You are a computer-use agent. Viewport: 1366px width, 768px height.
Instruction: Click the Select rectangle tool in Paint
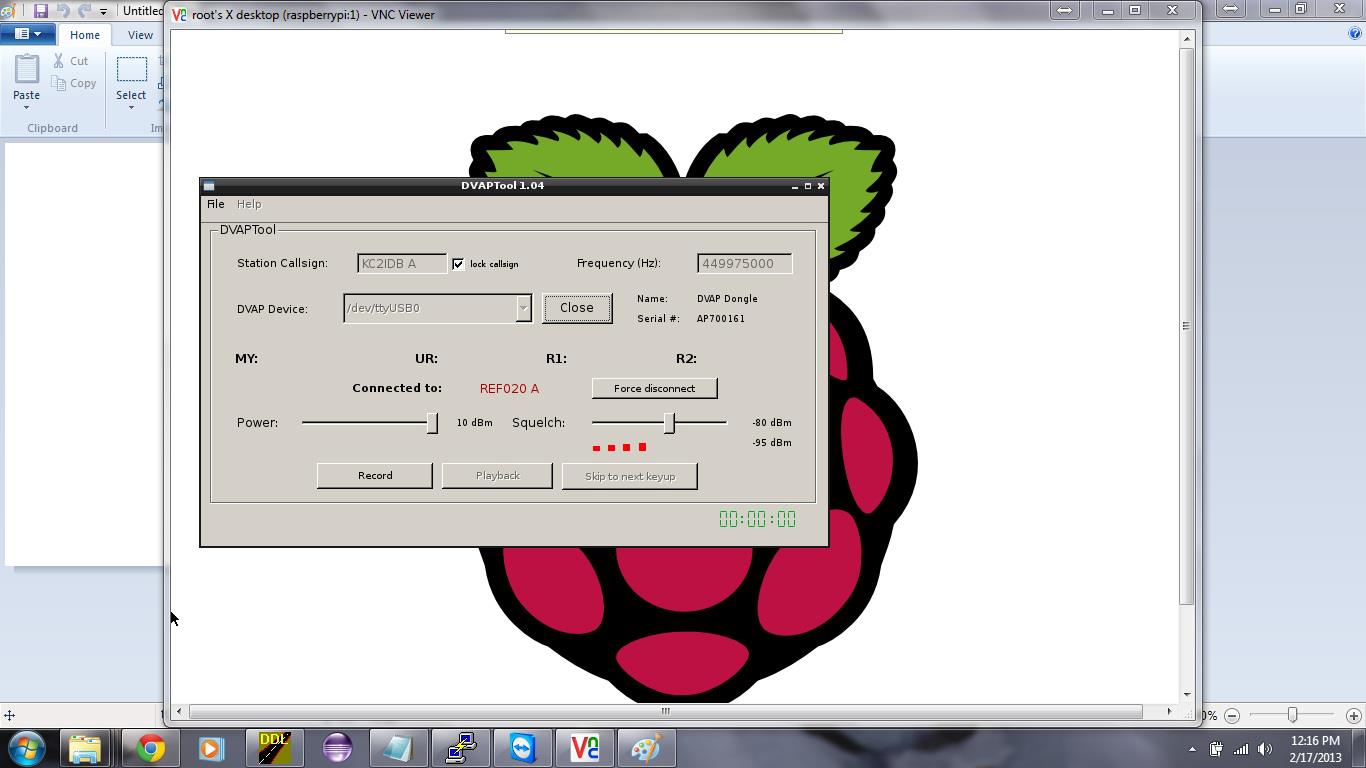[x=131, y=69]
